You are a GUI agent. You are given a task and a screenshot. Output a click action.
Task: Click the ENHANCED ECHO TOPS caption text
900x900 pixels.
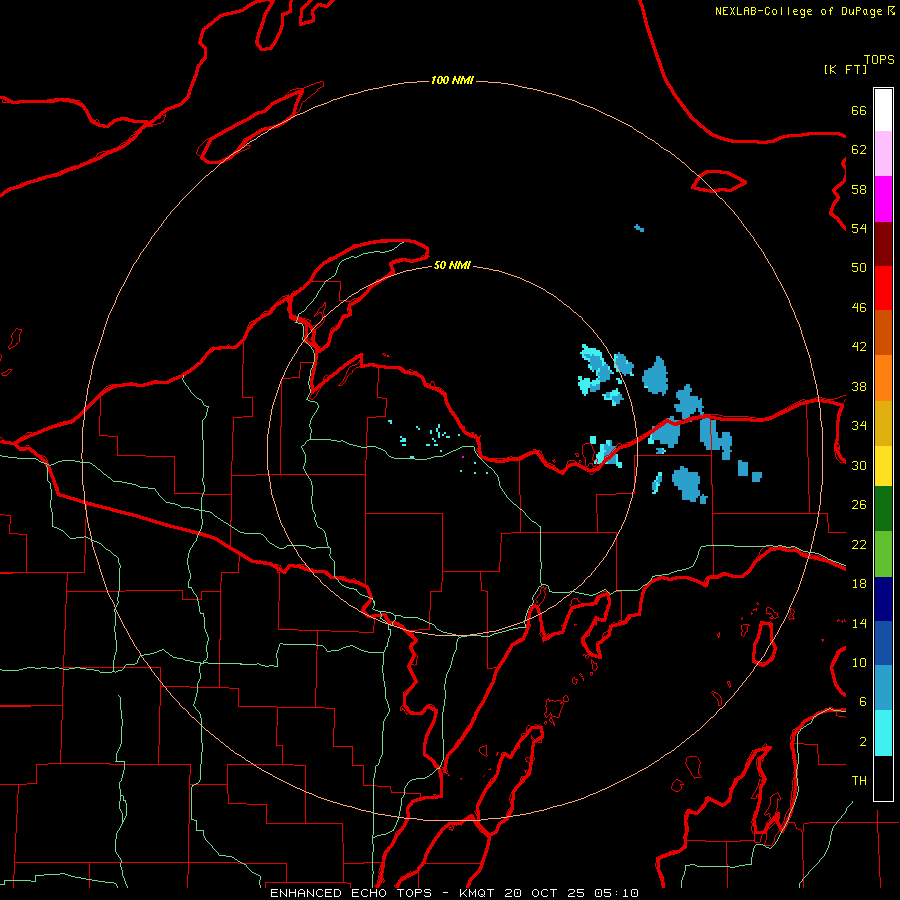[354, 893]
